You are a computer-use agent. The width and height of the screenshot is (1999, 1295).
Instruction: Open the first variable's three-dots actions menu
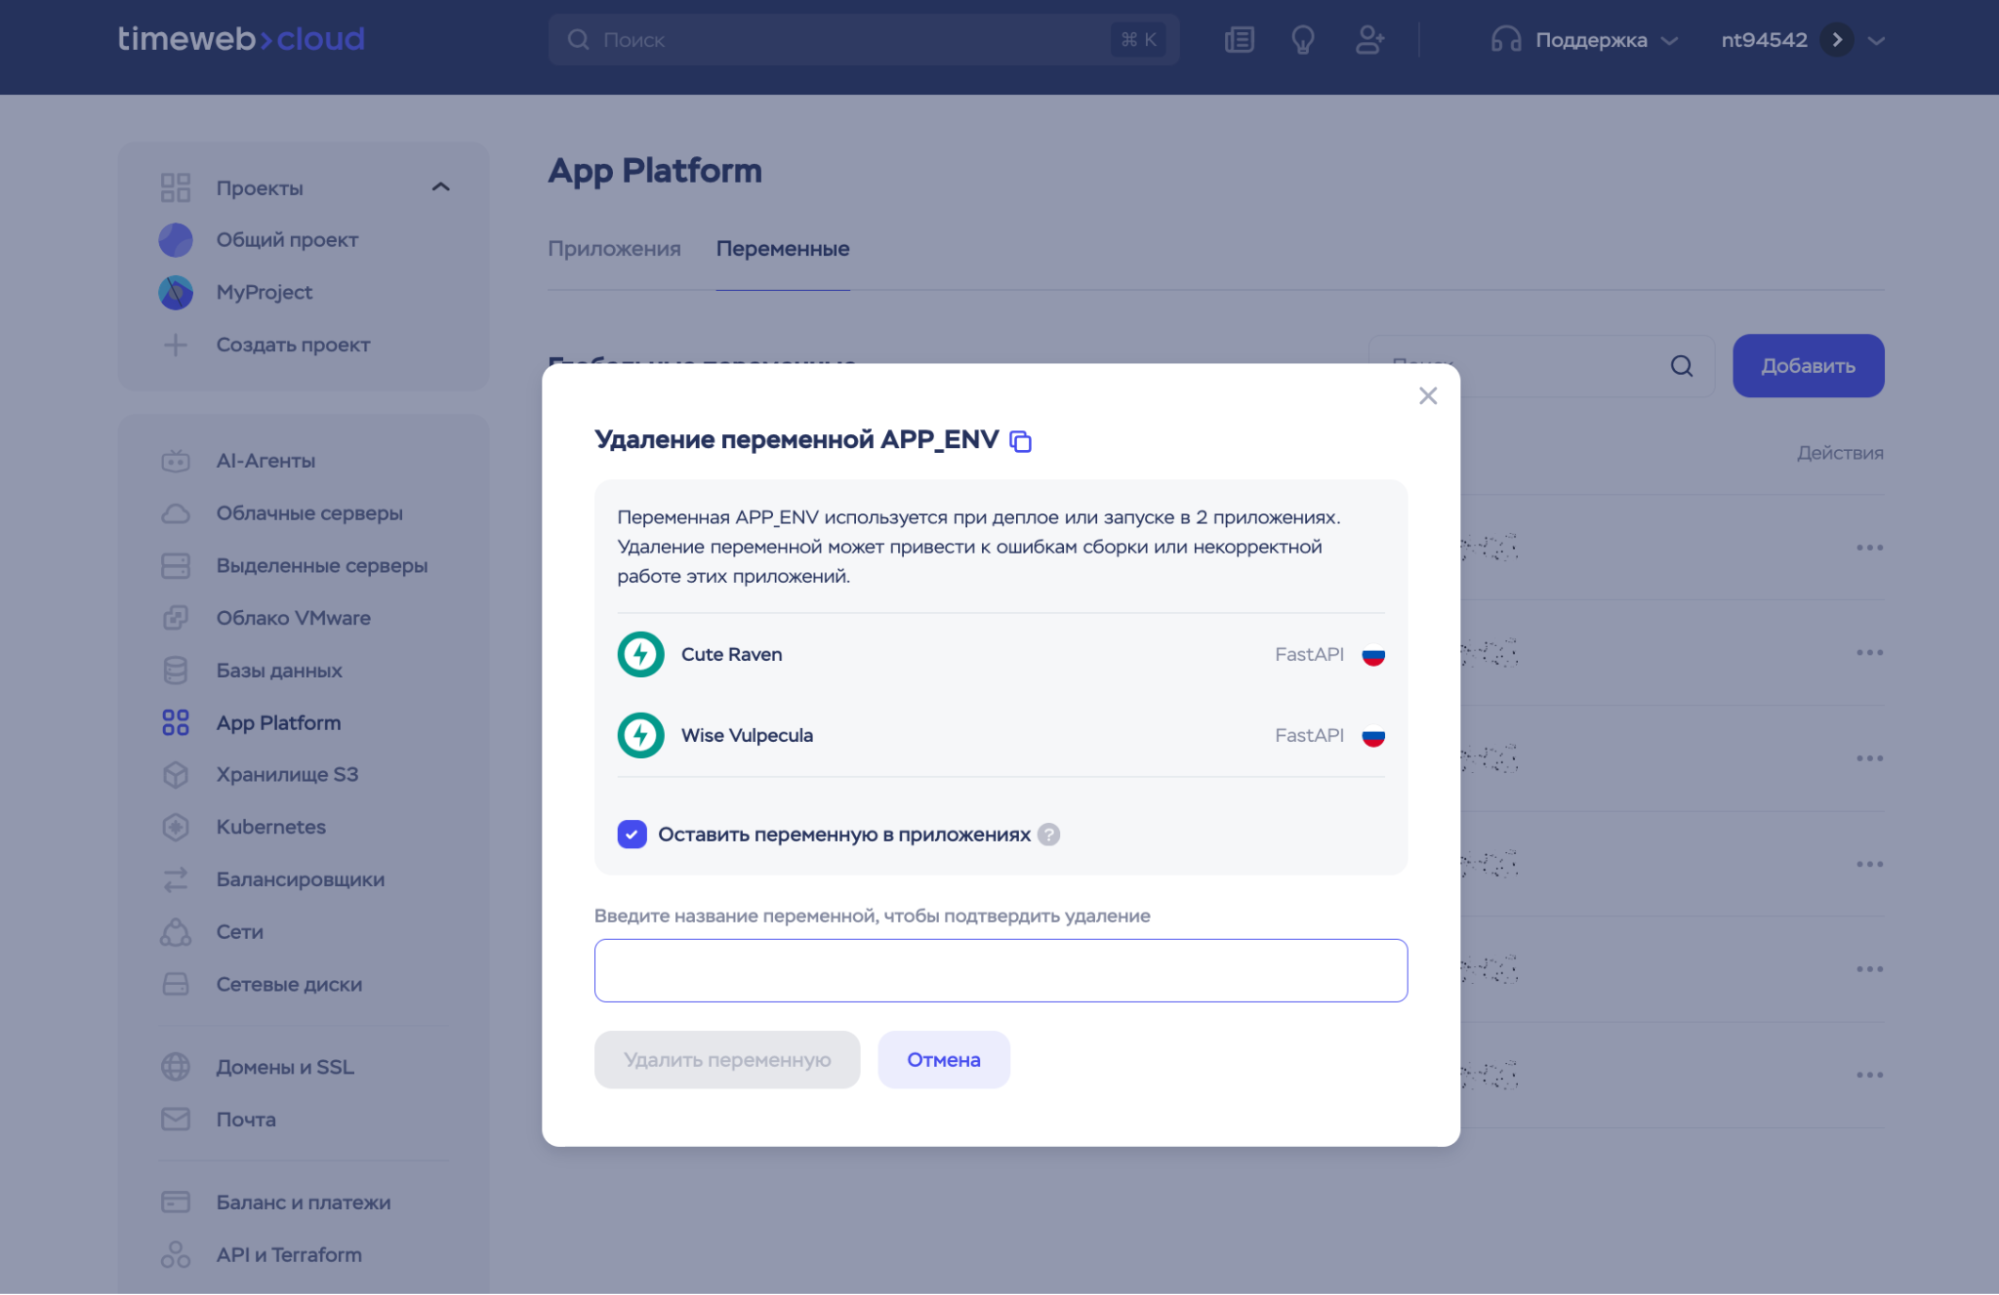(x=1869, y=547)
